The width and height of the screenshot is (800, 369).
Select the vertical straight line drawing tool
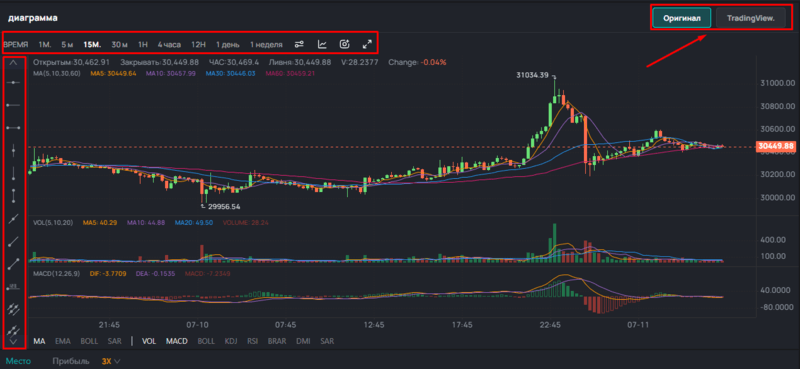click(14, 150)
